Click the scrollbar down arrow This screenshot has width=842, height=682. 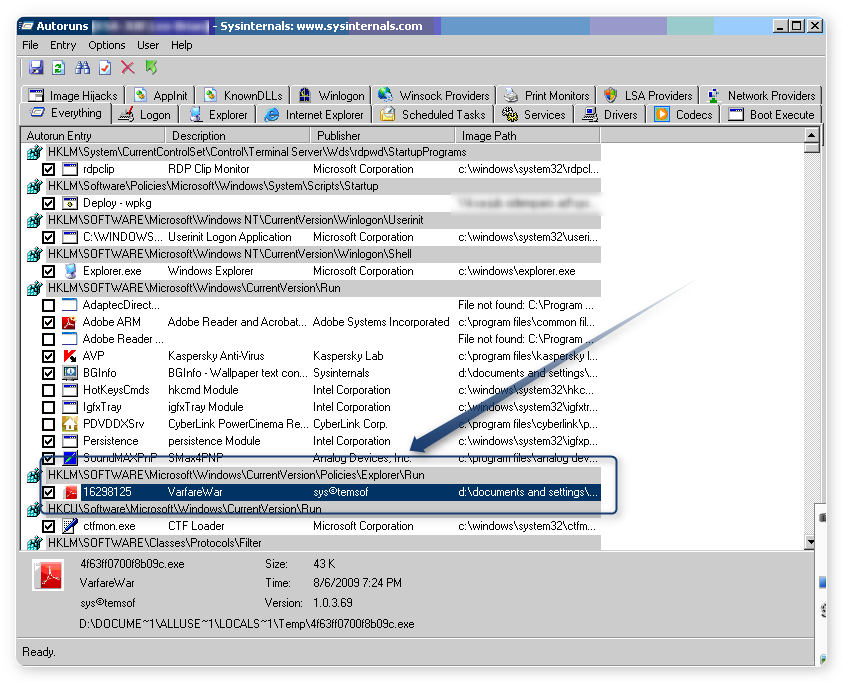click(x=811, y=542)
